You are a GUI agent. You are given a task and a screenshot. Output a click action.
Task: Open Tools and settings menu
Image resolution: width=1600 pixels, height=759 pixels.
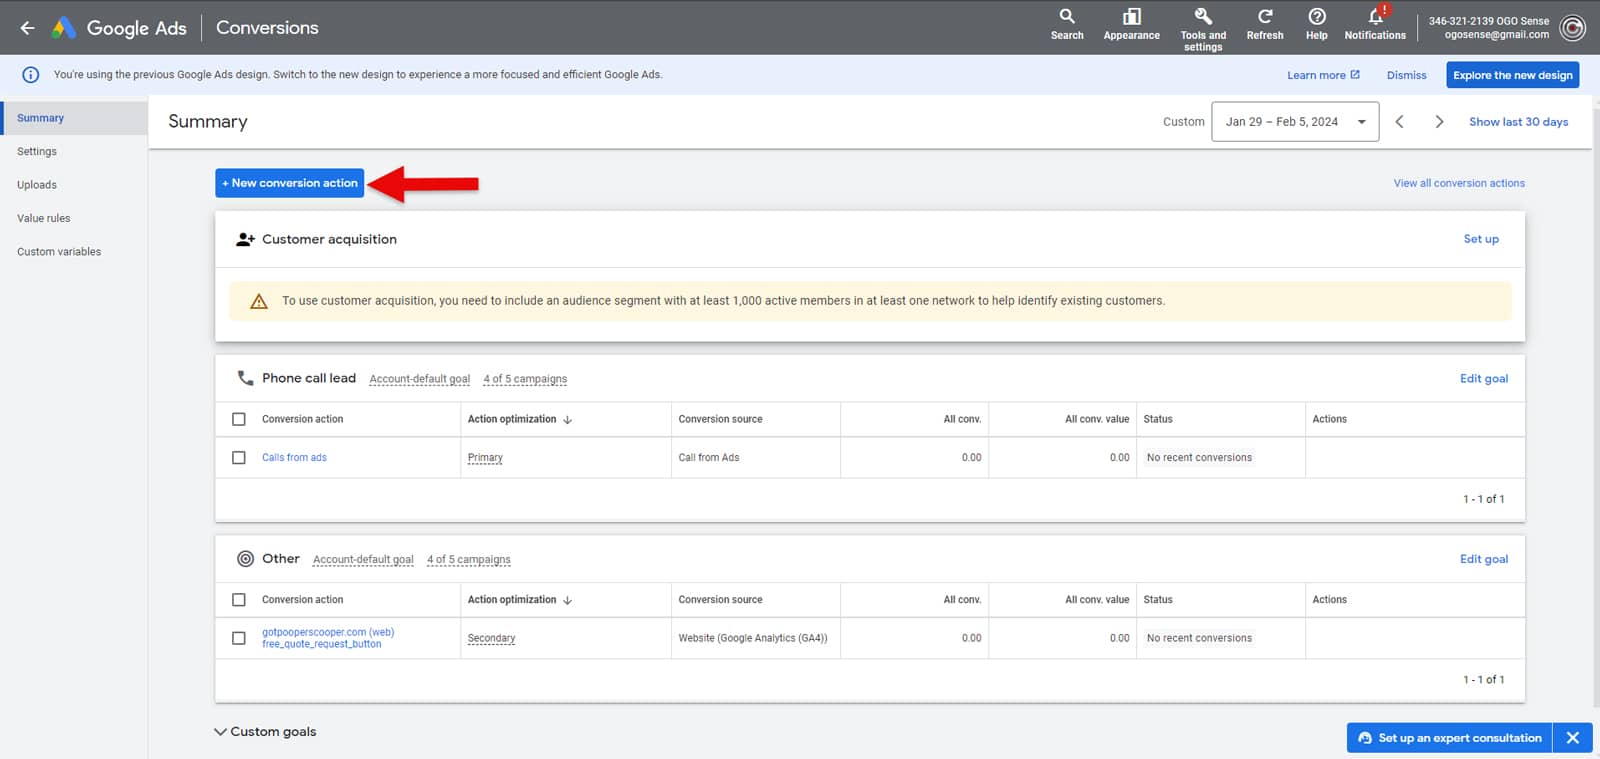coord(1203,17)
